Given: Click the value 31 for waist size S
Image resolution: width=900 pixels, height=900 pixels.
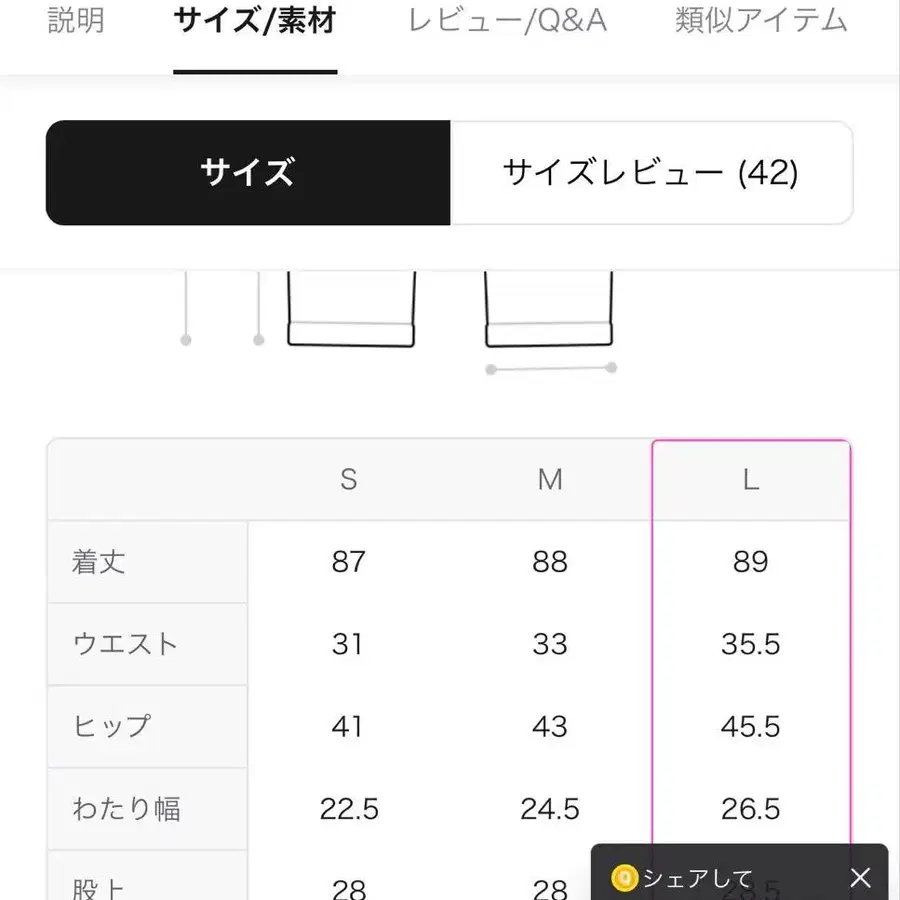Looking at the screenshot, I should [348, 644].
